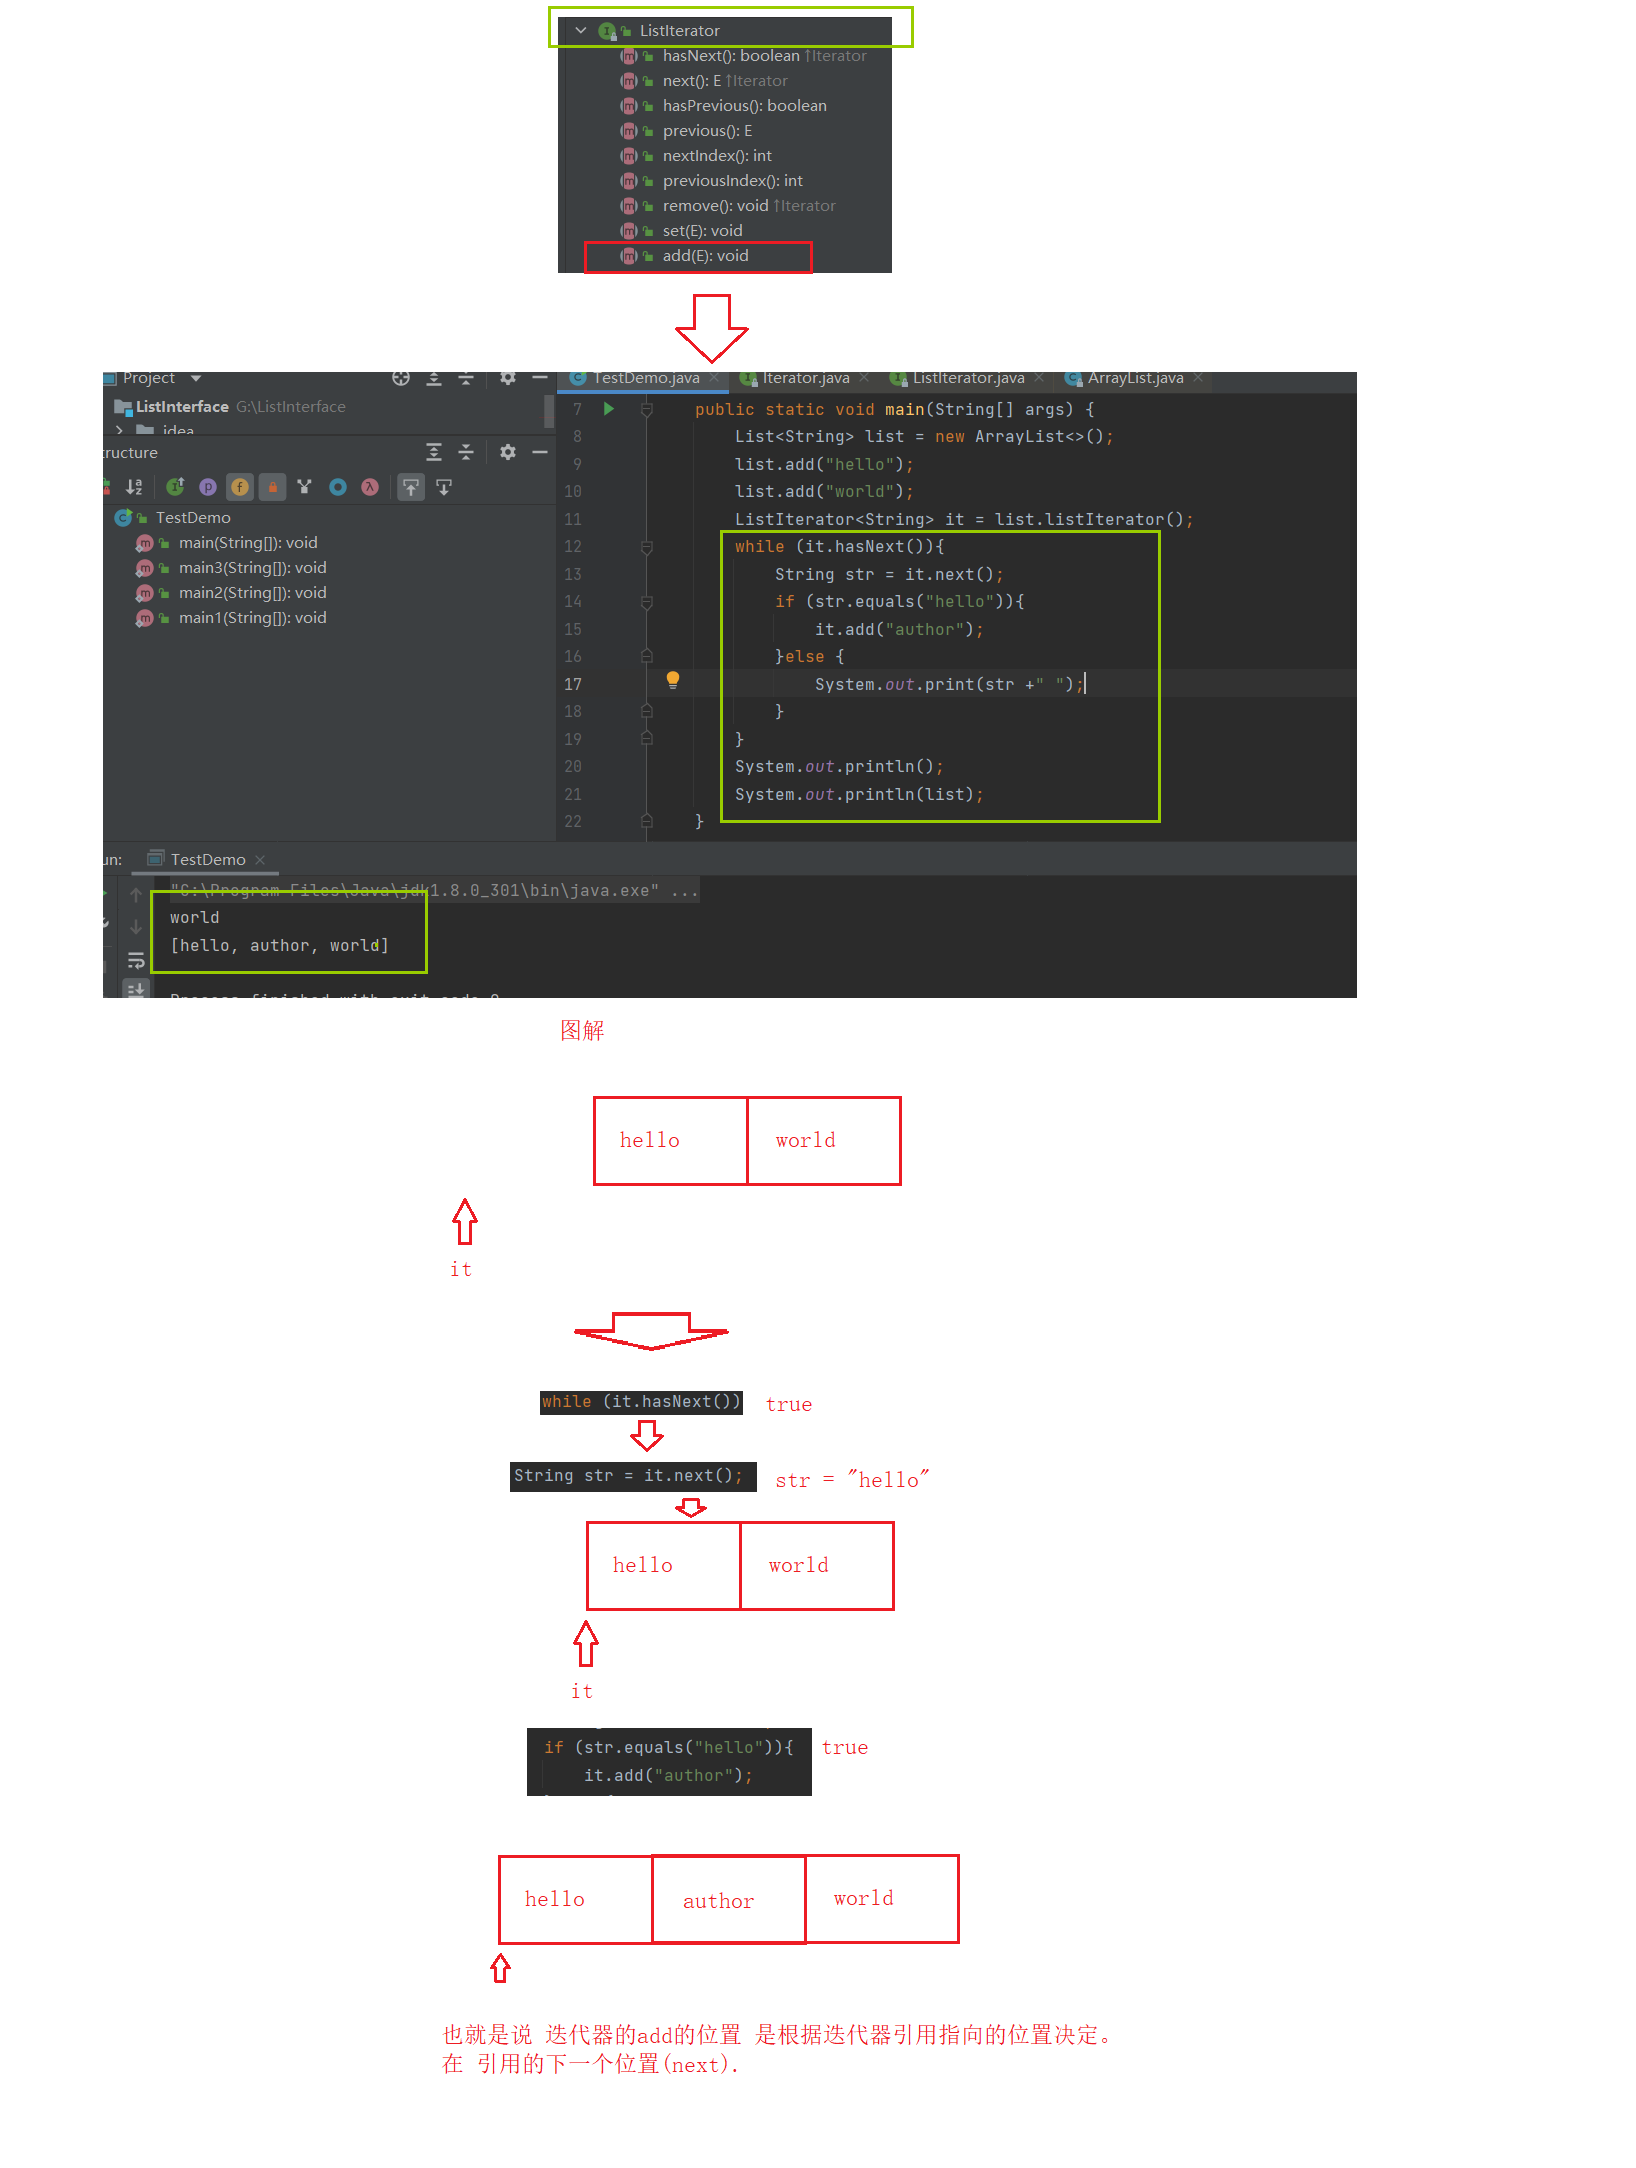Collapse else block fold marker at line 16

[647, 656]
